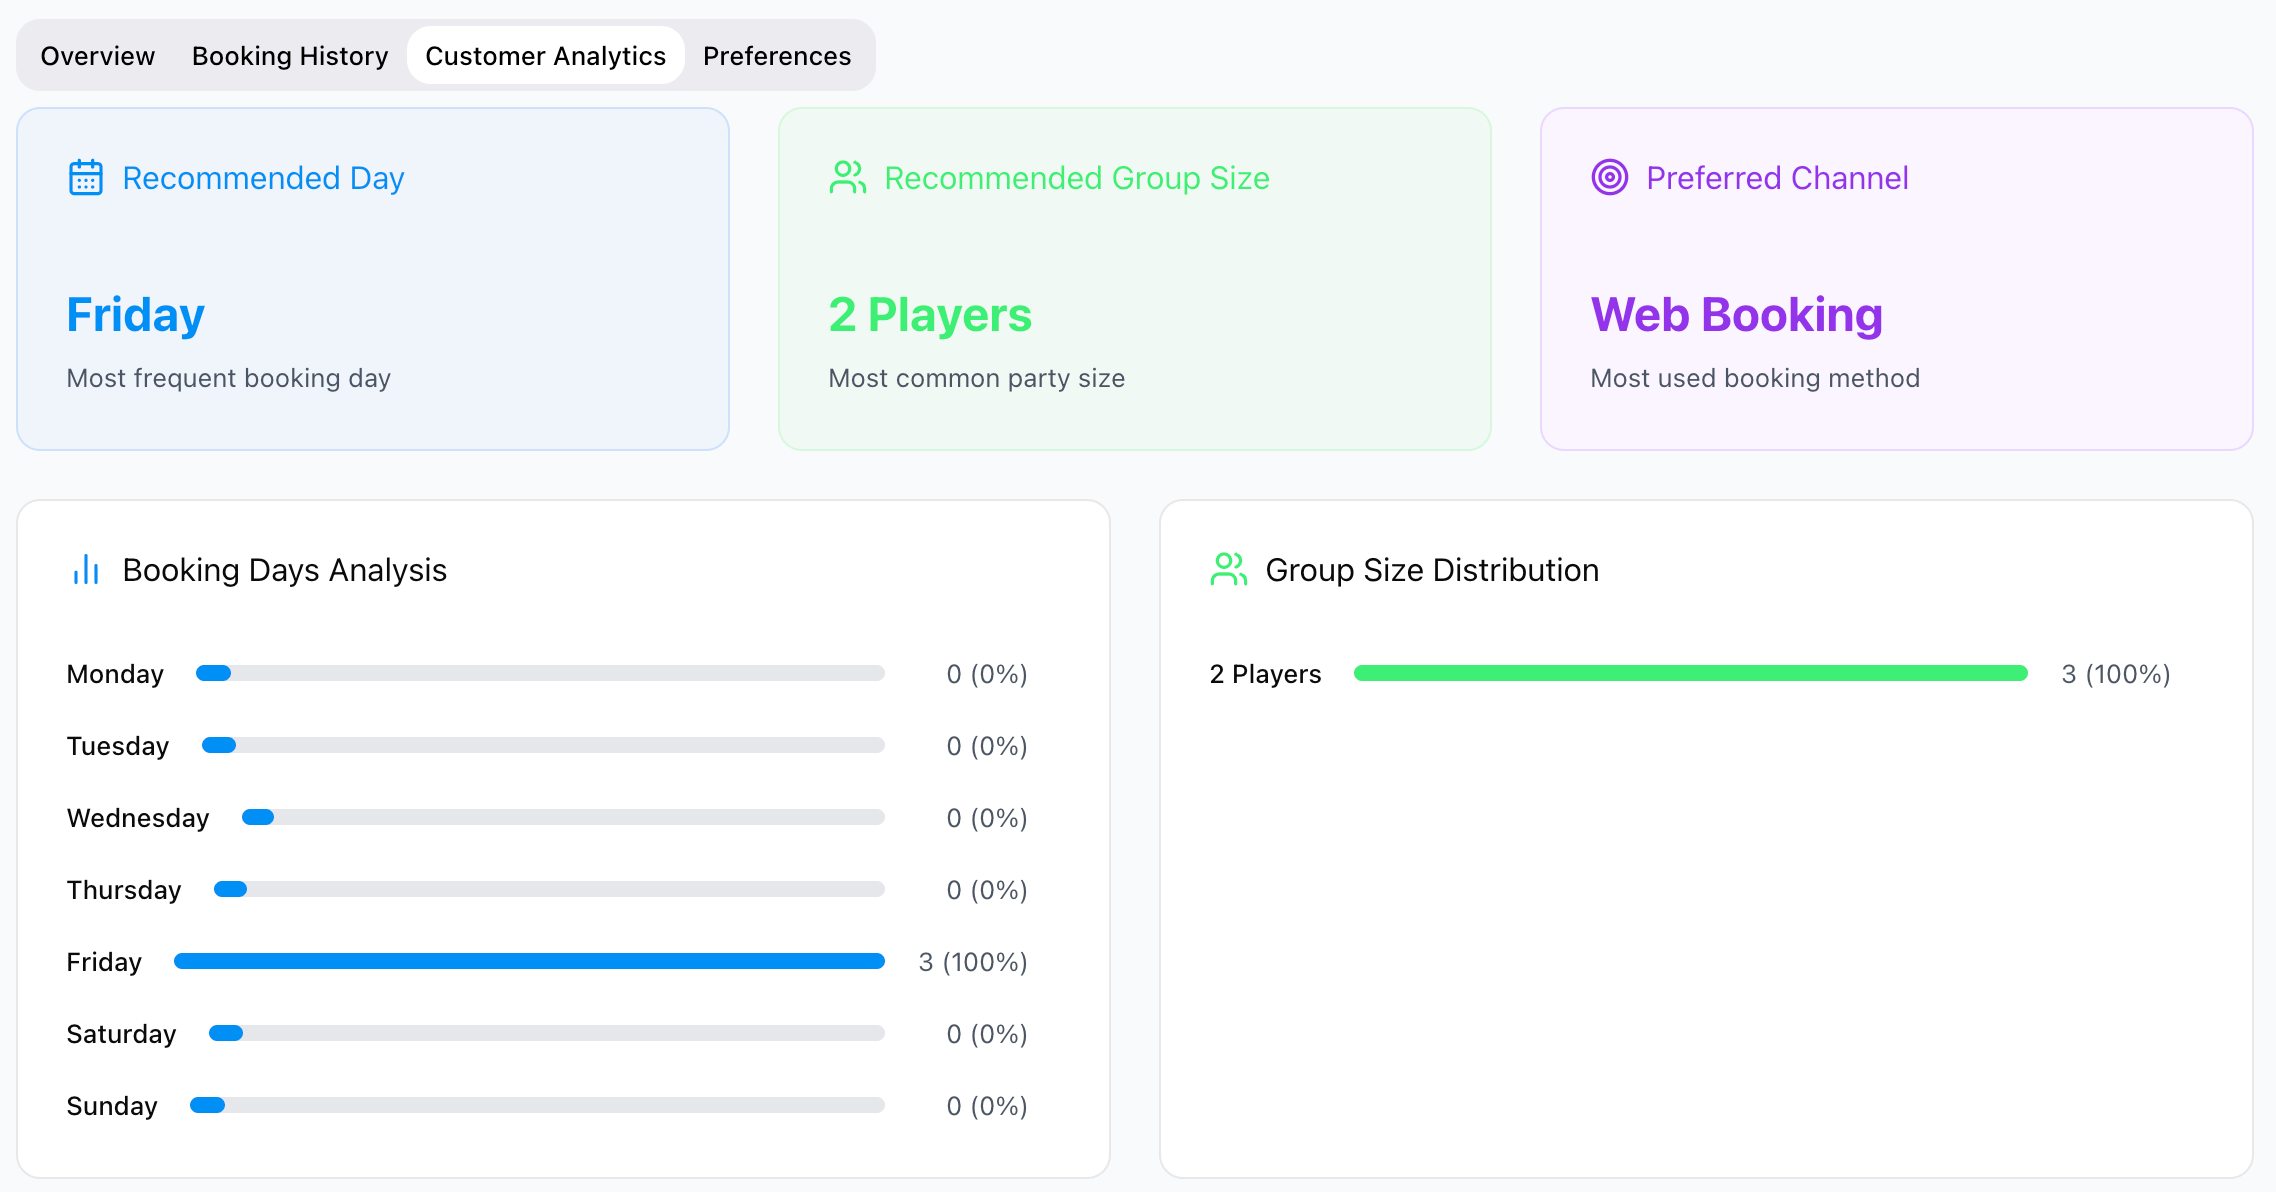The image size is (2276, 1192).
Task: Click the 3 (100%) value beside Friday
Action: point(973,962)
